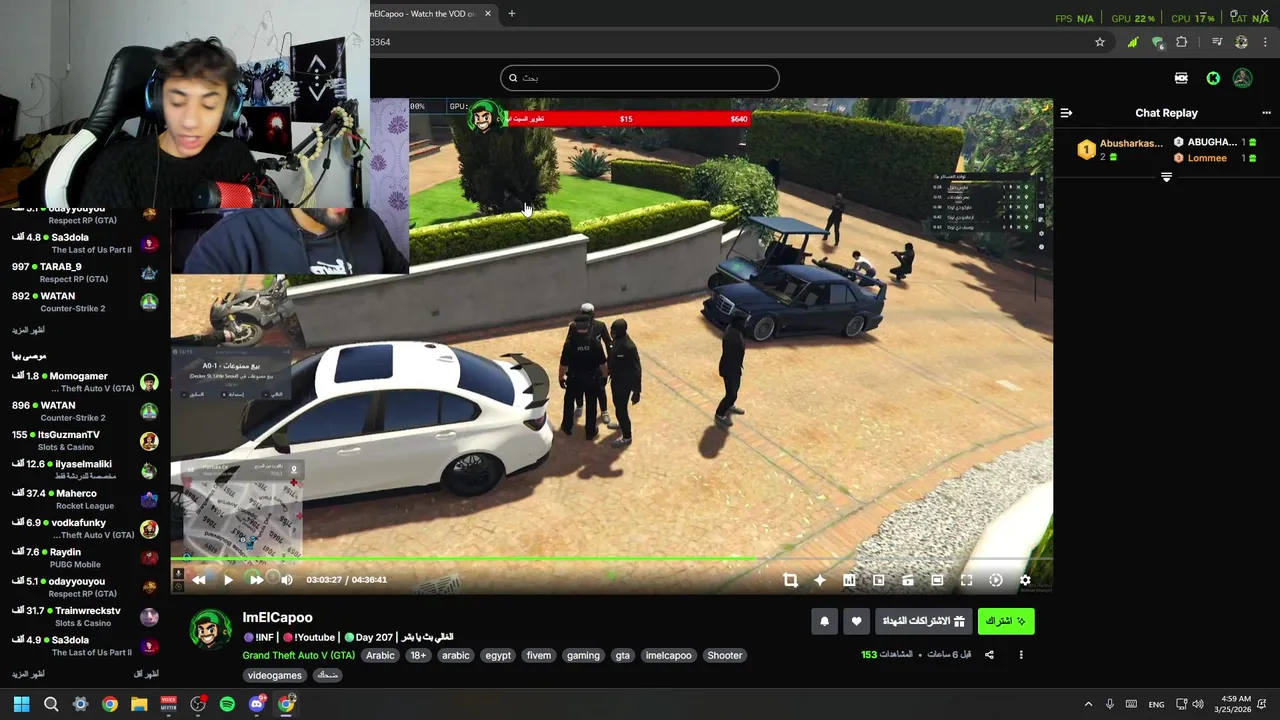Open File Explorer from taskbar
This screenshot has width=1280, height=720.
coord(139,704)
